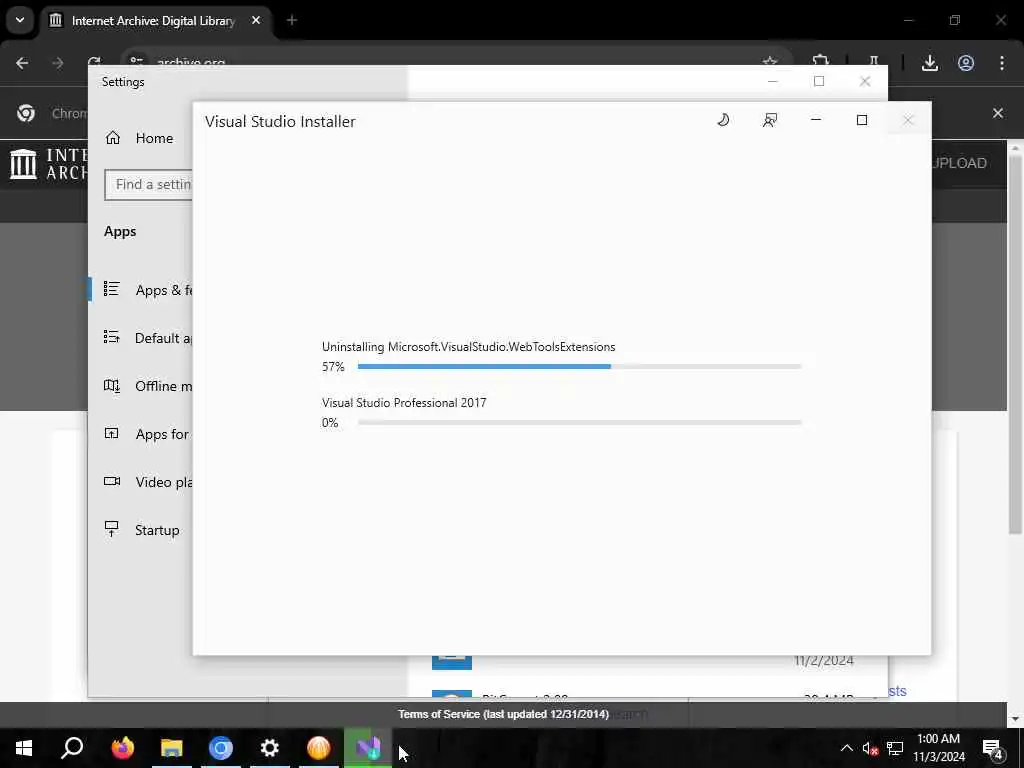
Task: Switch to Visual Studio Installer taskbar icon
Action: coord(368,748)
